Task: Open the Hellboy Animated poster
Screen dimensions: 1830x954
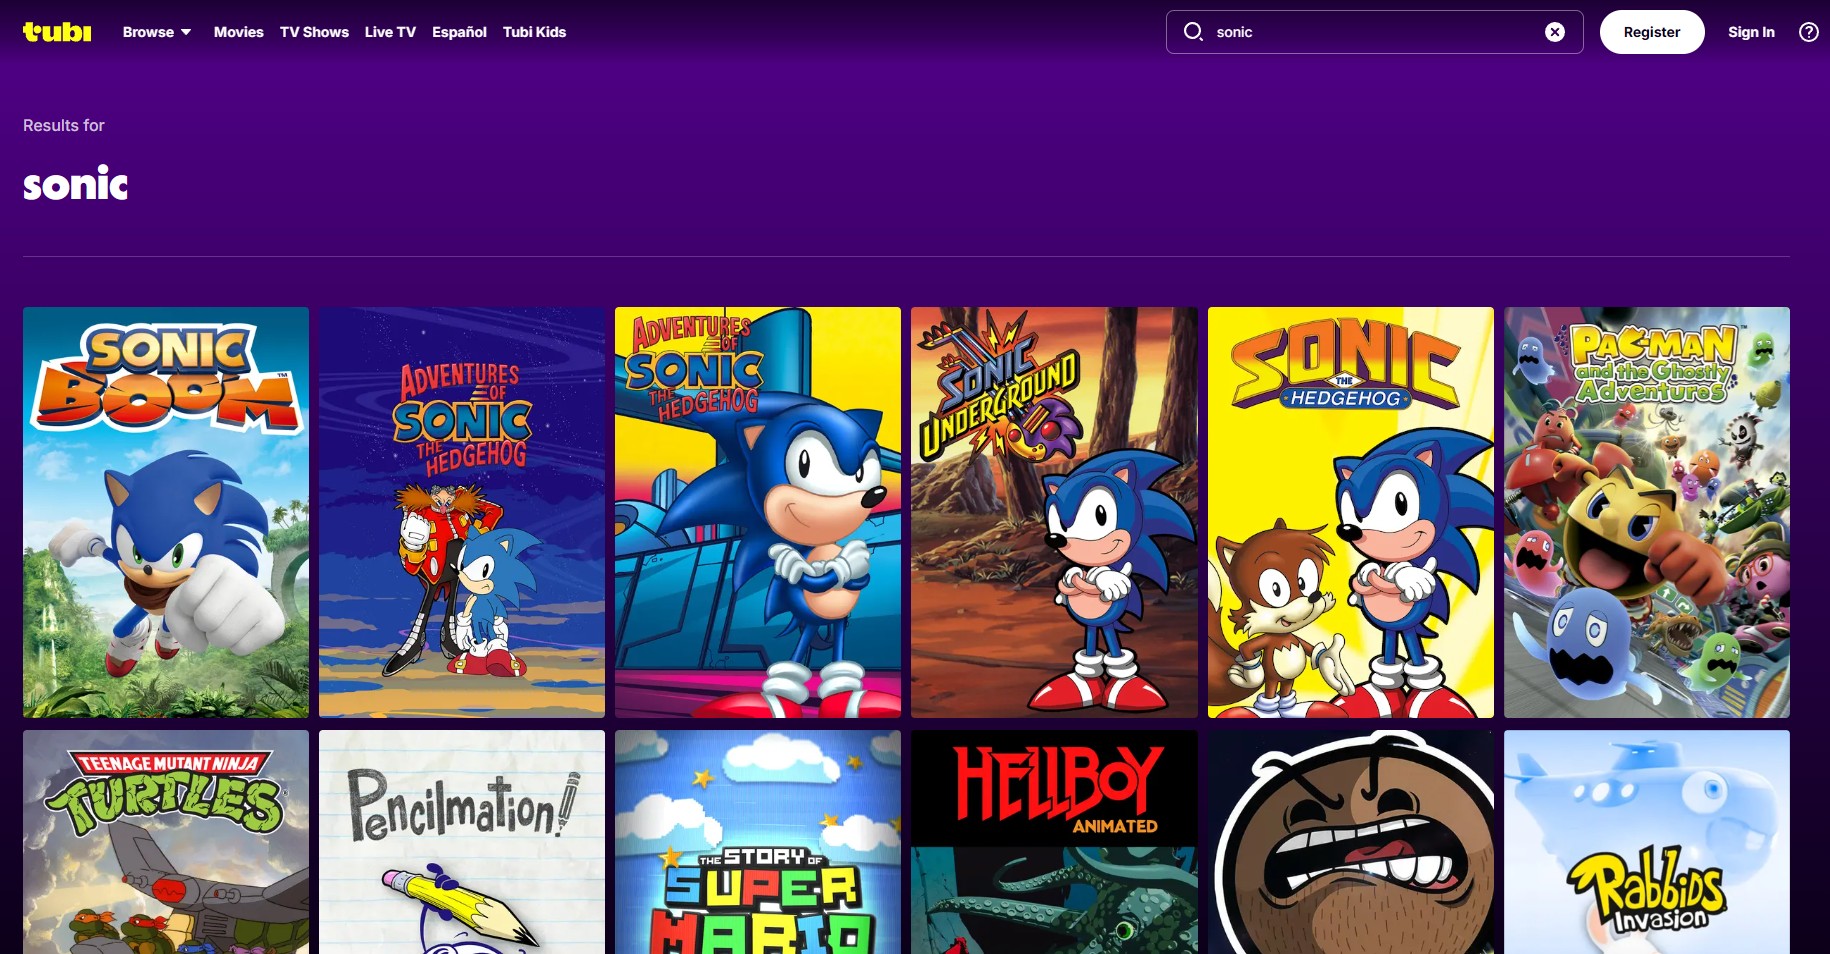Action: (x=1054, y=842)
